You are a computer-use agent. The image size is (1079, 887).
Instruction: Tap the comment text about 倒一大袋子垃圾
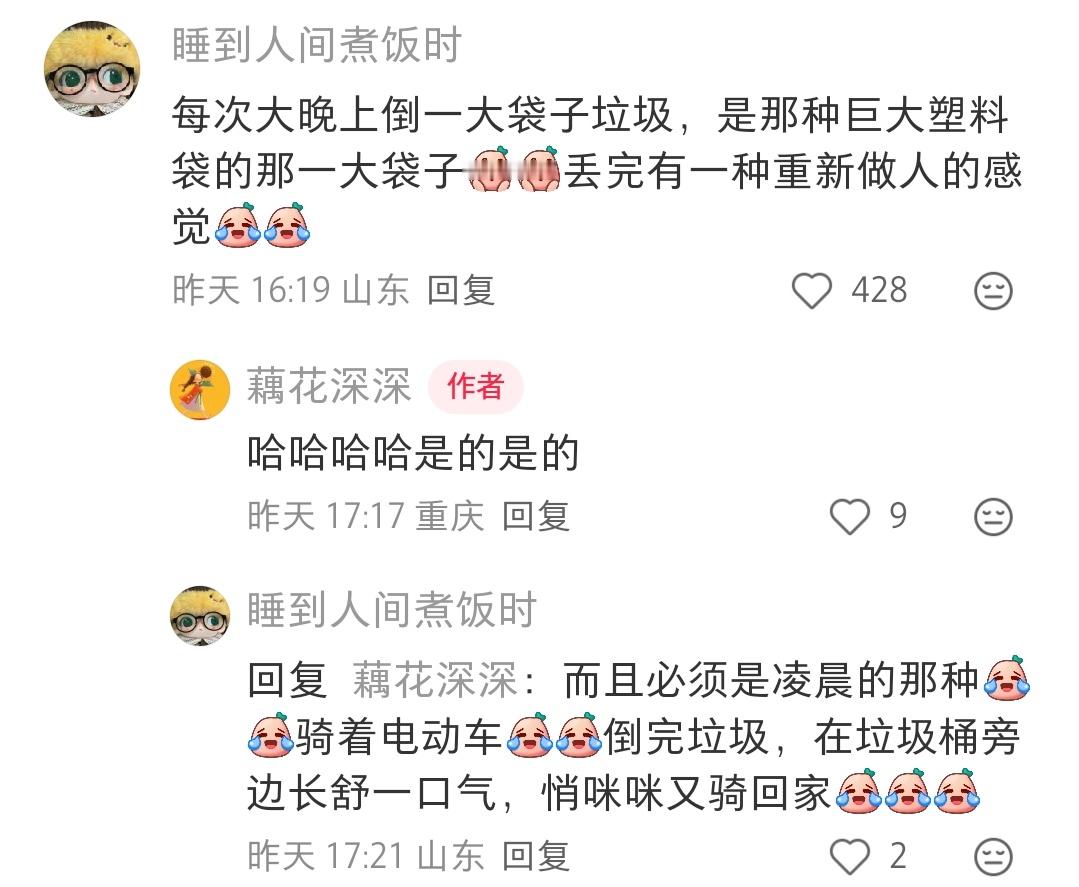(x=597, y=171)
